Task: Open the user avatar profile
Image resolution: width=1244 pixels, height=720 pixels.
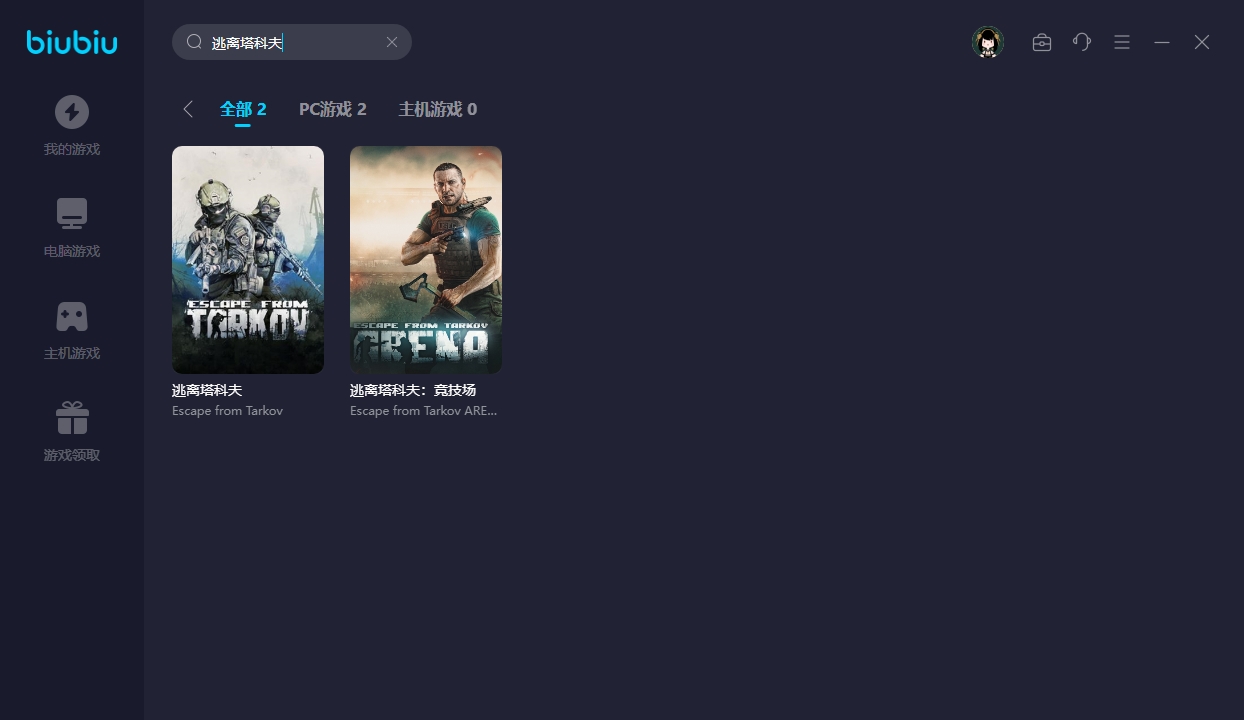Action: (988, 42)
